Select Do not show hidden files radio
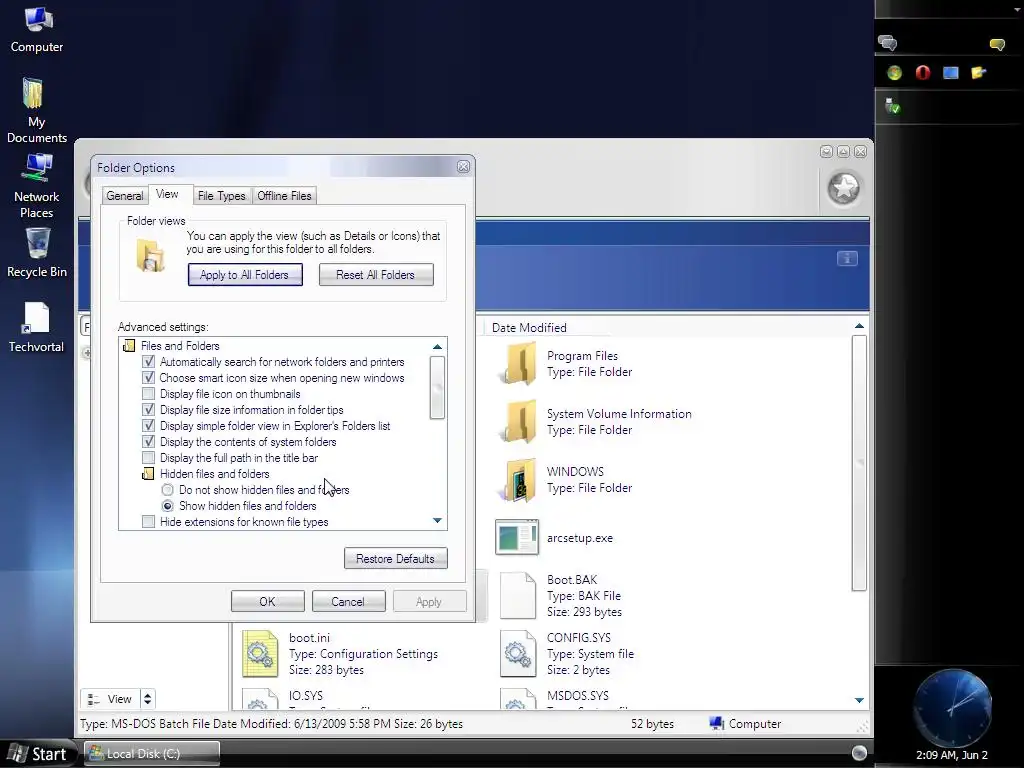 [168, 490]
